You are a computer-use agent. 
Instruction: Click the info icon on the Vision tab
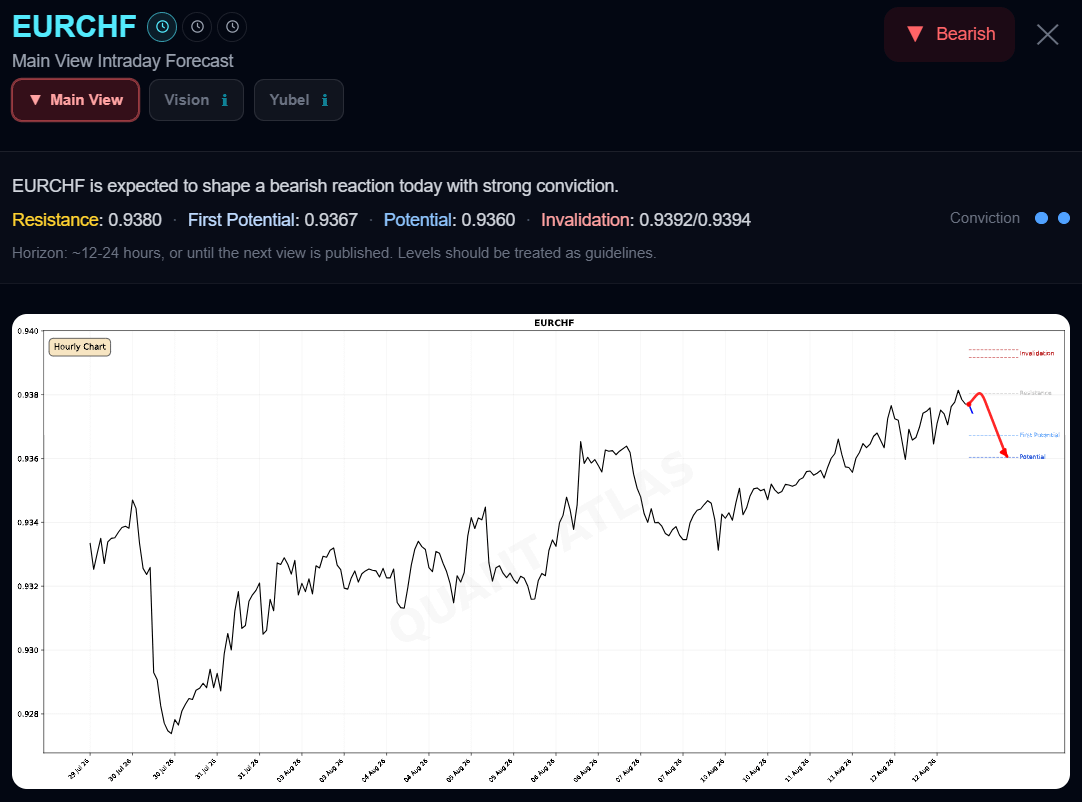(224, 101)
